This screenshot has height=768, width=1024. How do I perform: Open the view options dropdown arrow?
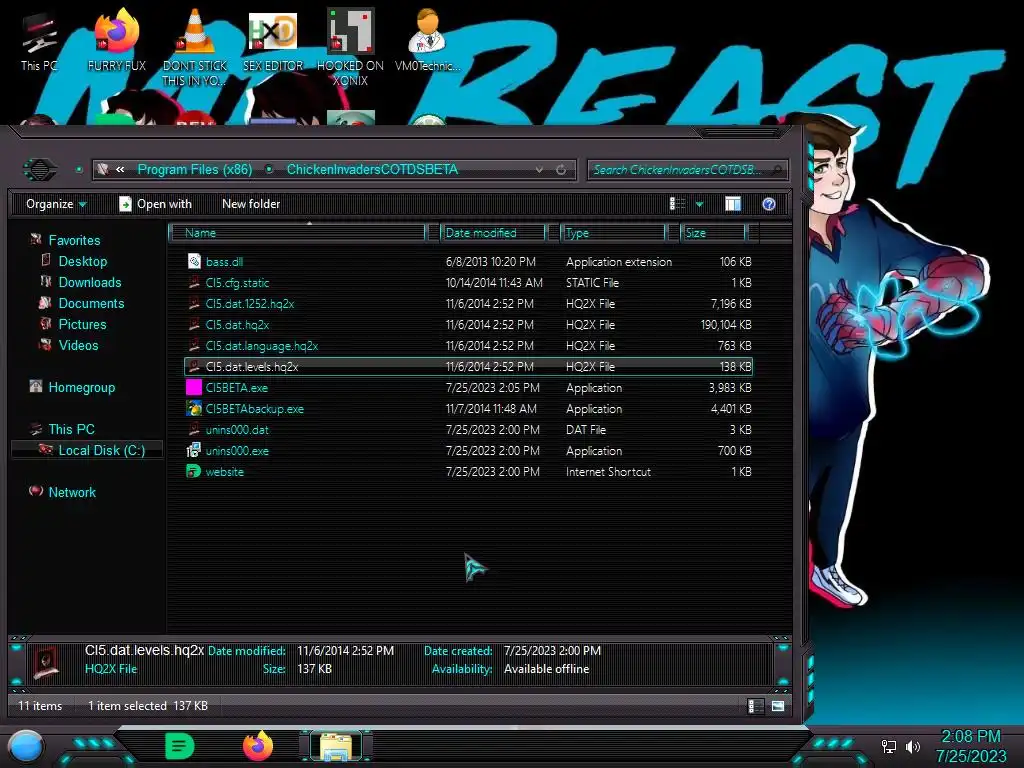pyautogui.click(x=699, y=204)
